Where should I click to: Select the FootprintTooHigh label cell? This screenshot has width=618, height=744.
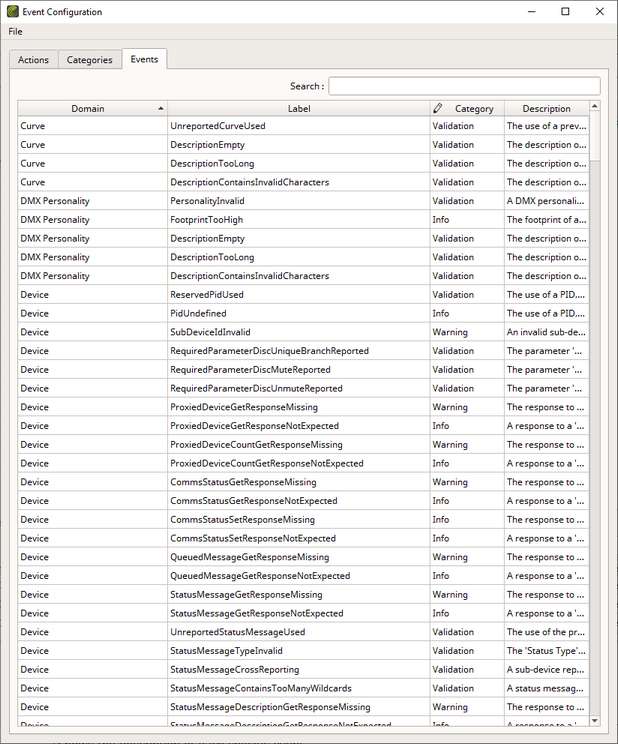299,220
